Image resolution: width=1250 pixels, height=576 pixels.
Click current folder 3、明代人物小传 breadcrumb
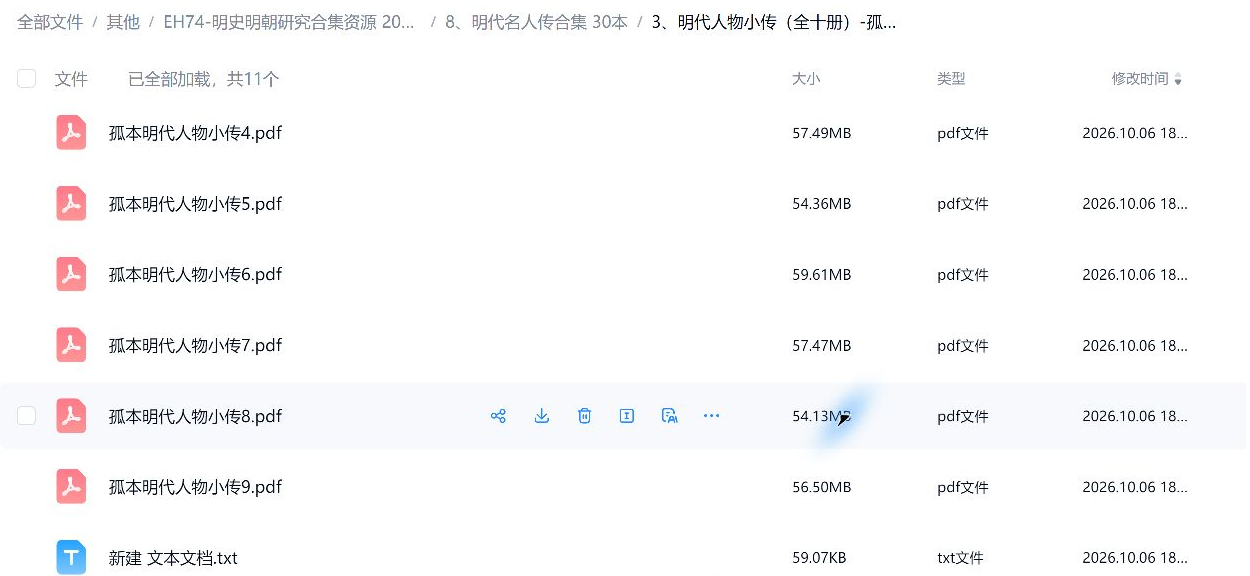pos(773,22)
